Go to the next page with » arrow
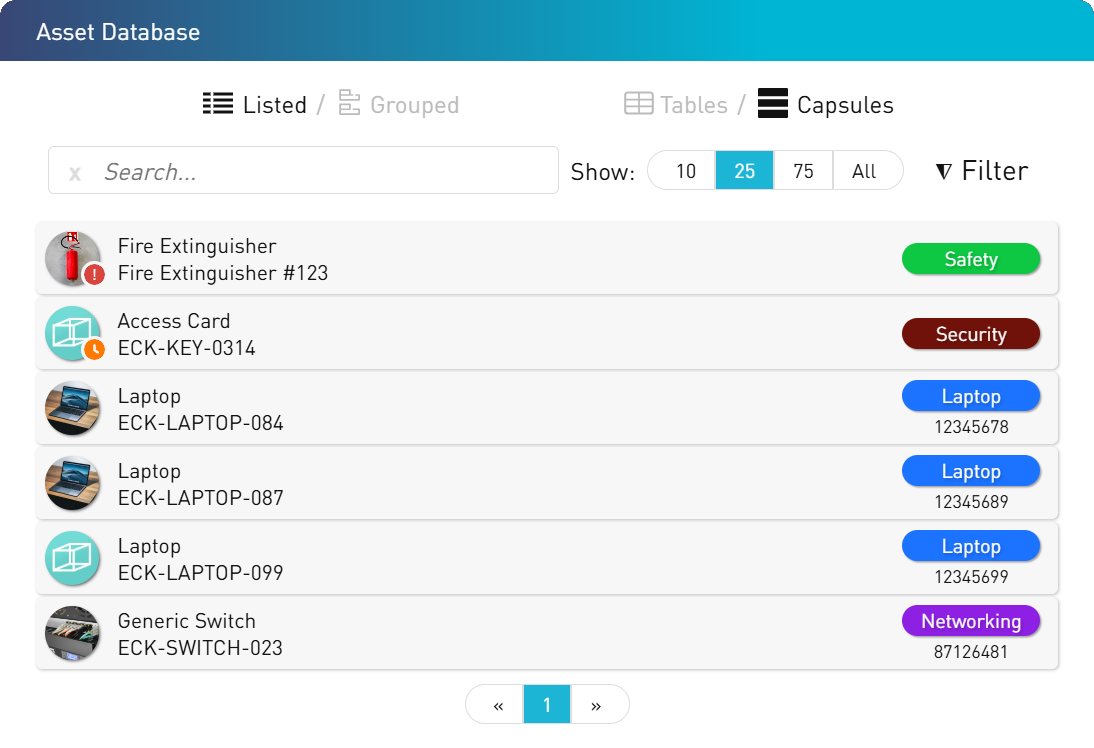 click(597, 705)
